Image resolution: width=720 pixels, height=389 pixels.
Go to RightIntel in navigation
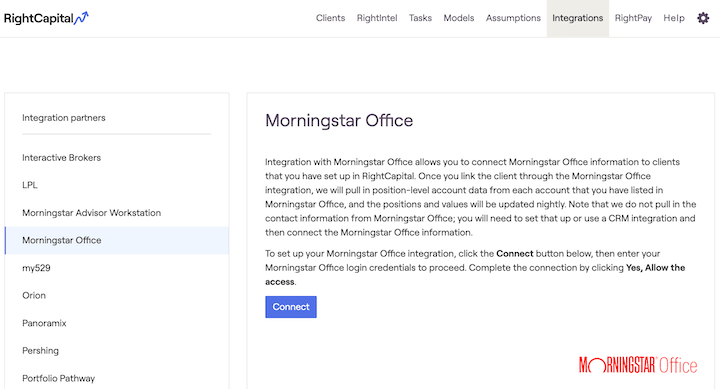(377, 18)
